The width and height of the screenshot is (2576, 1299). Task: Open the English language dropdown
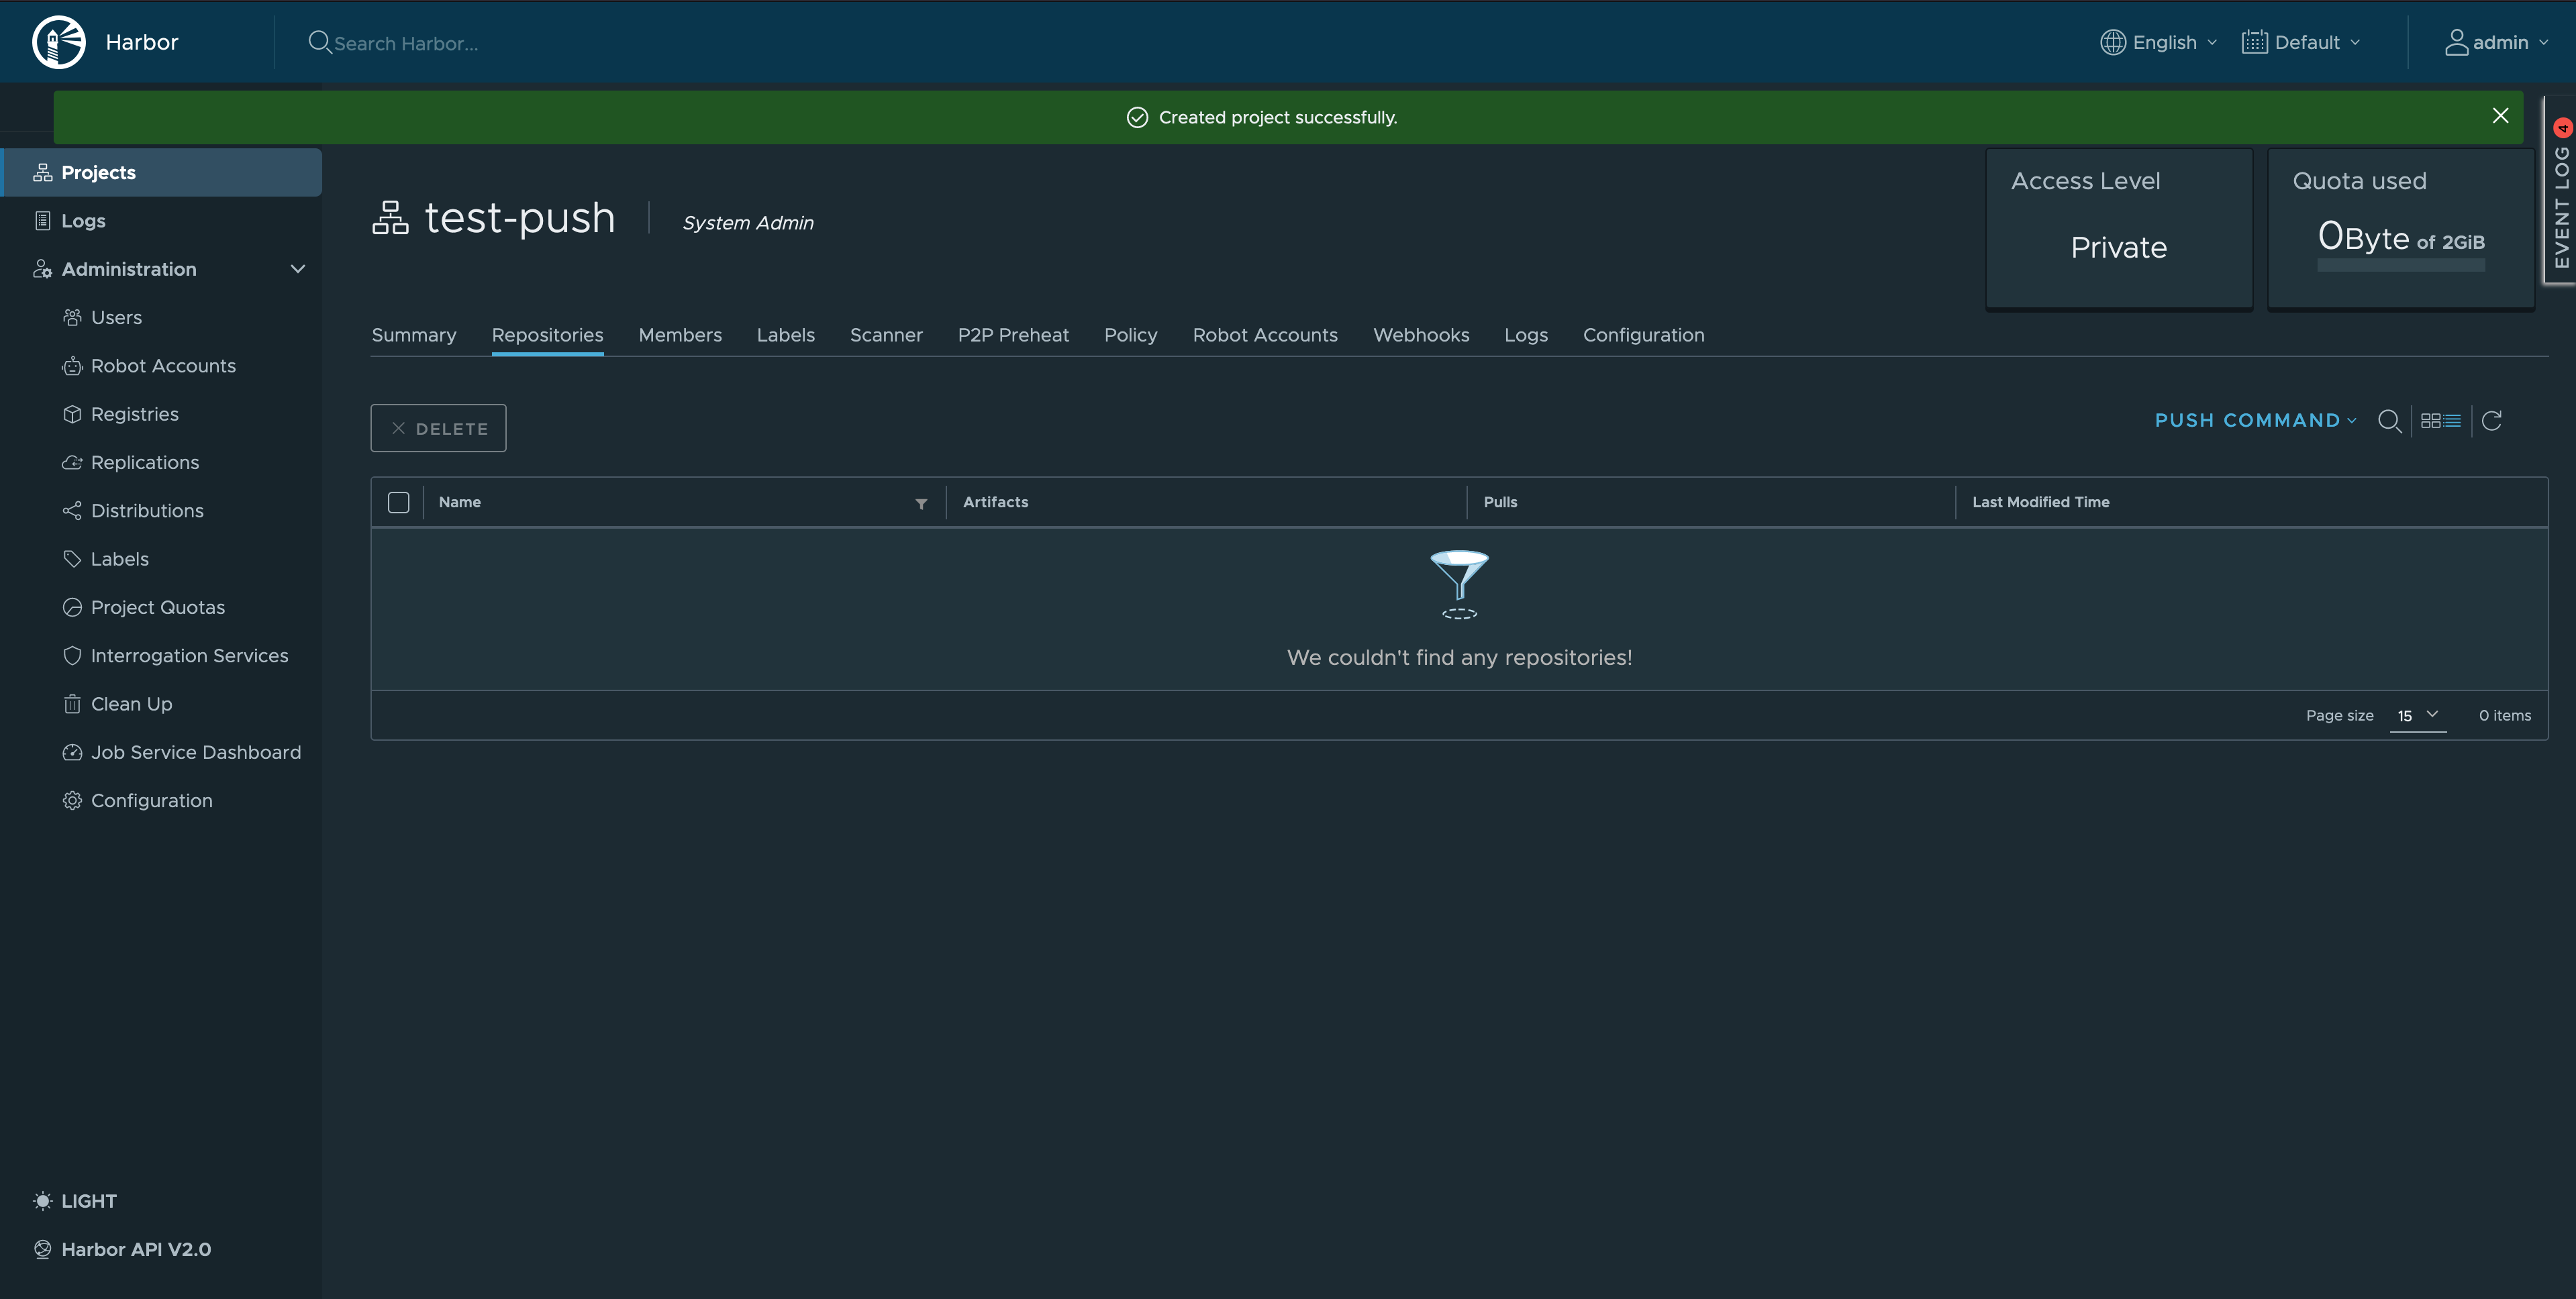(2160, 42)
